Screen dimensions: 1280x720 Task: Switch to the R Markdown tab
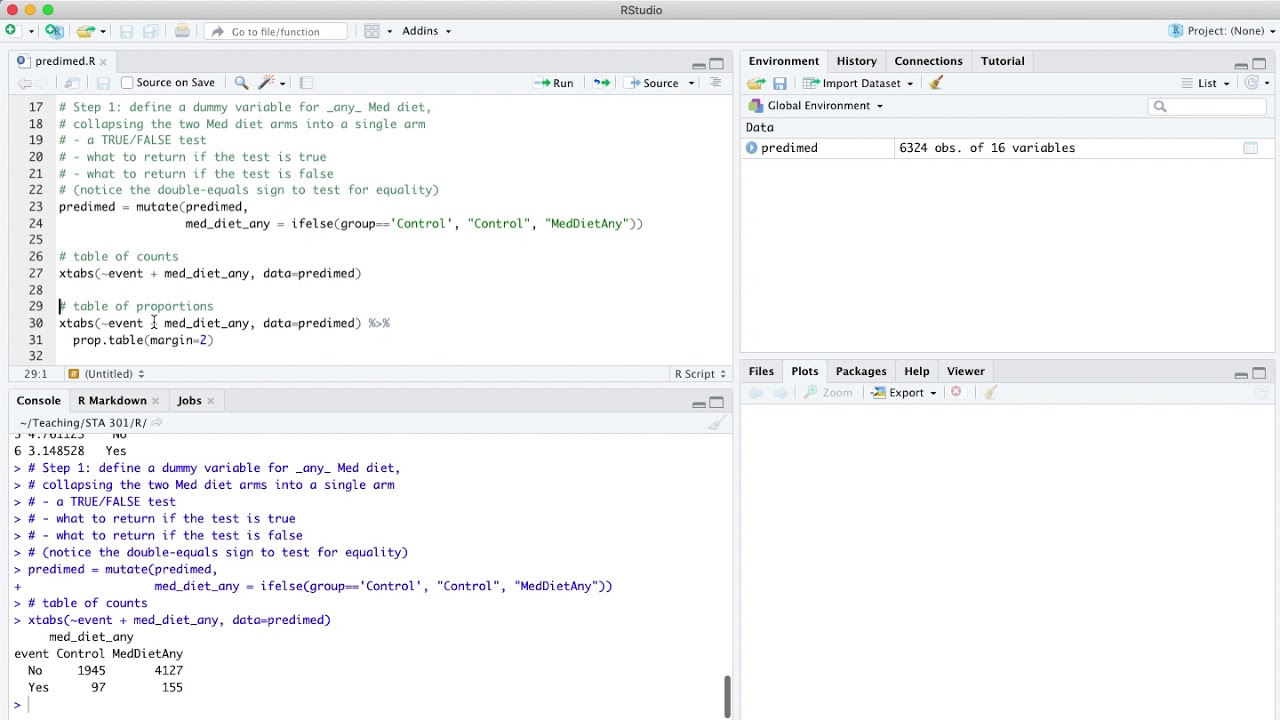tap(112, 400)
